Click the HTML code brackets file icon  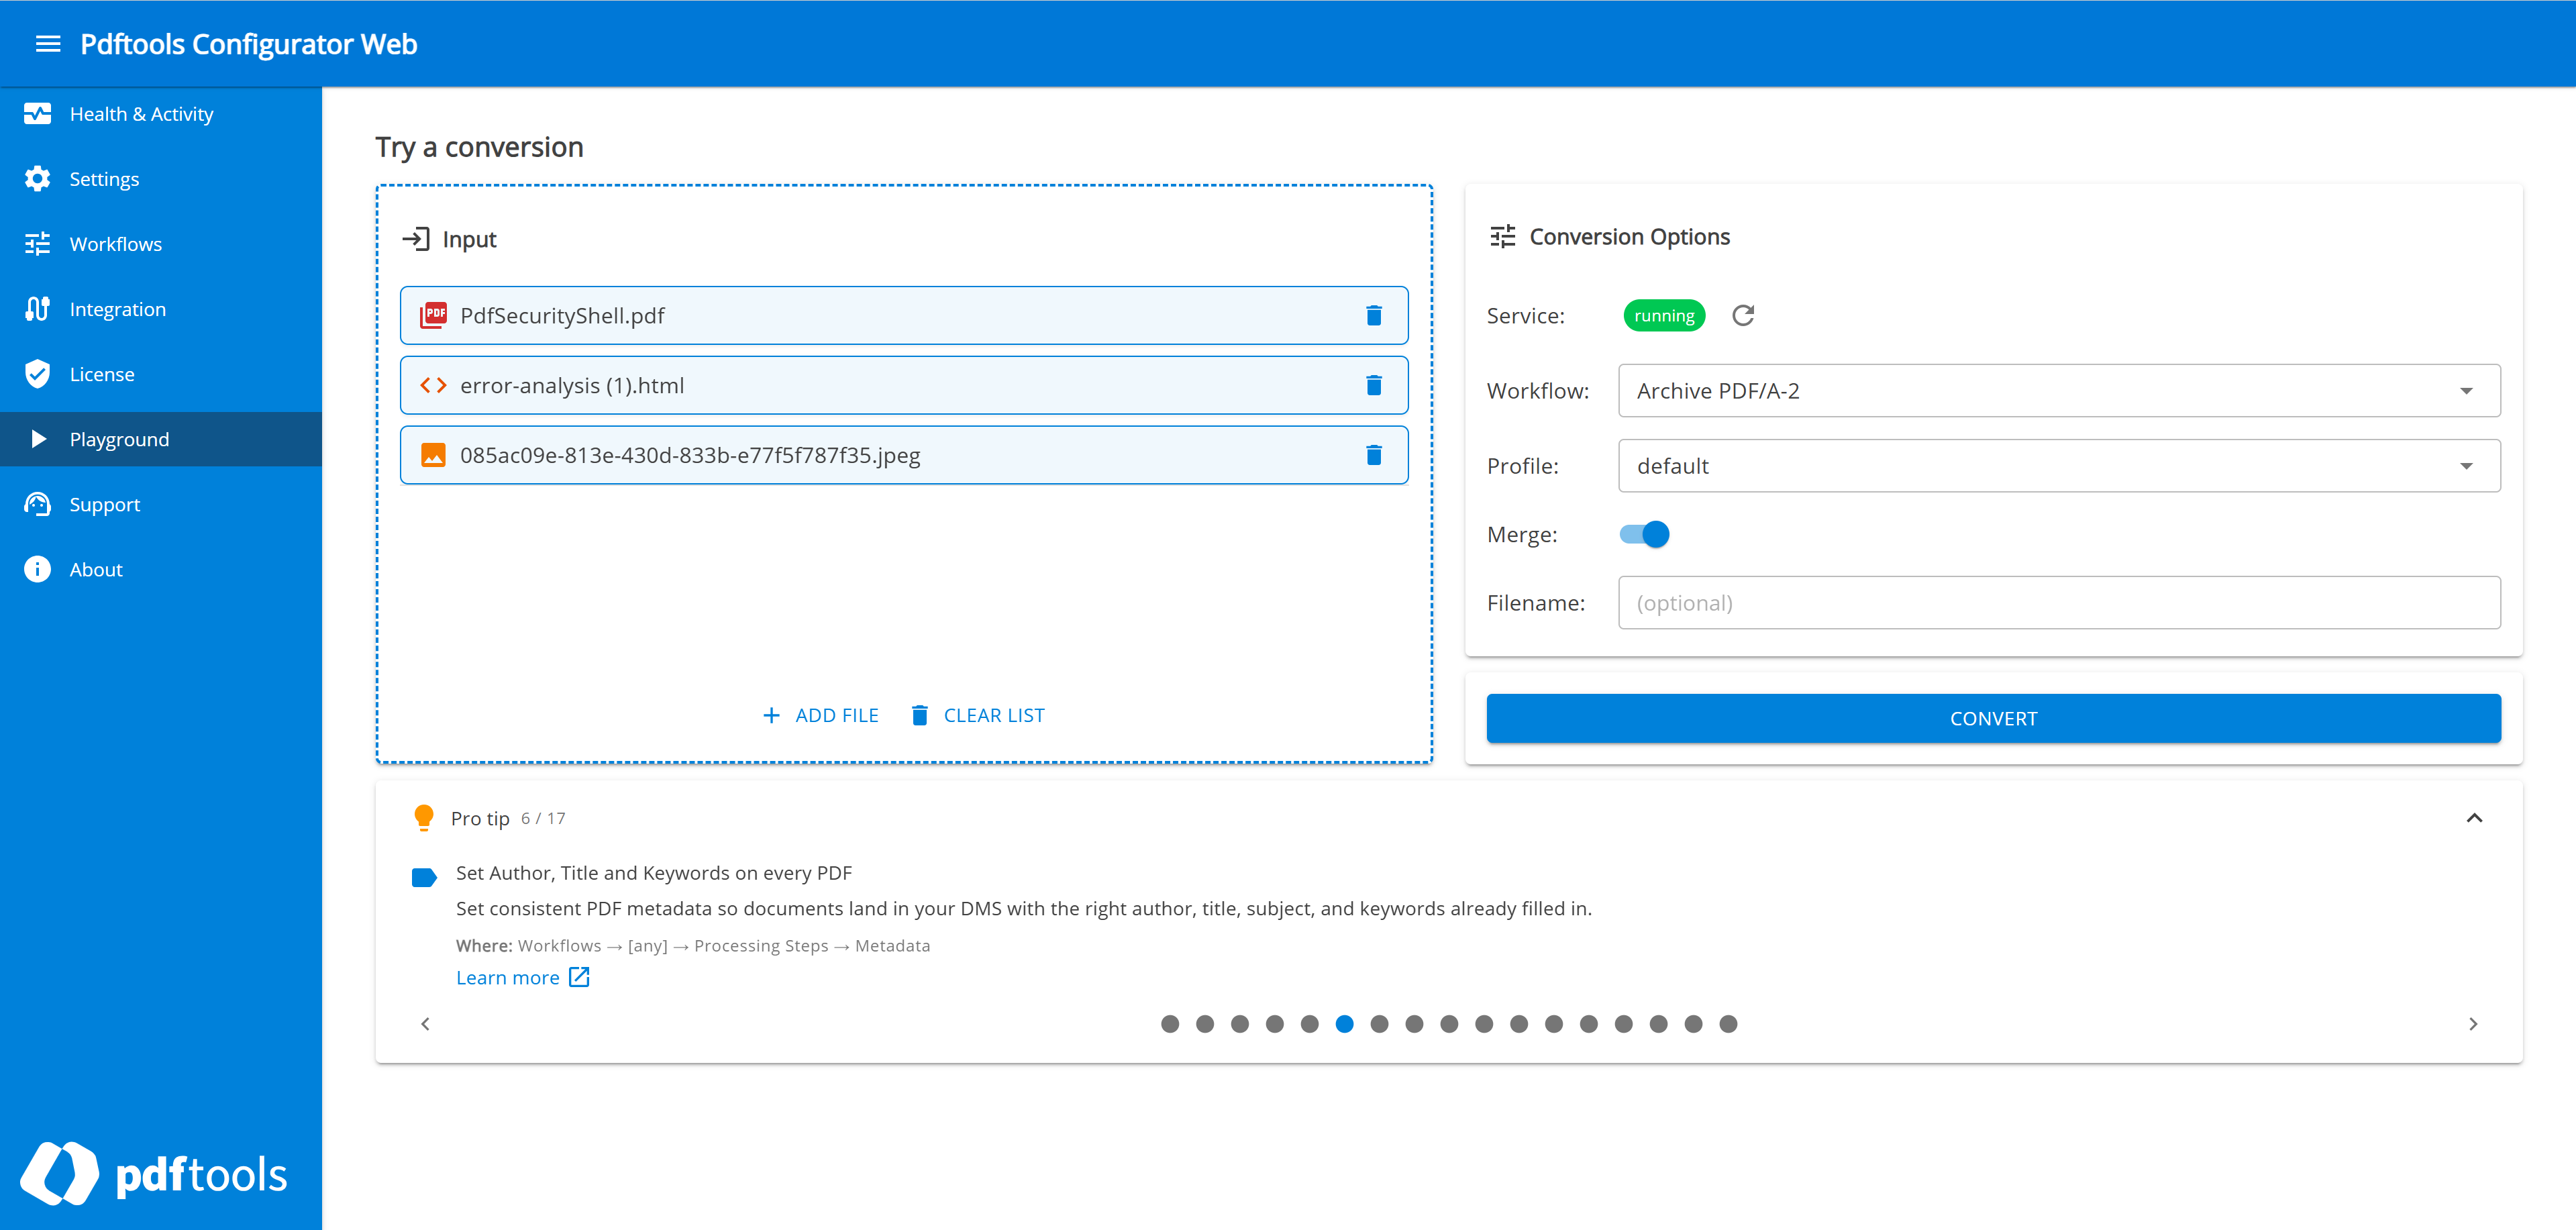pyautogui.click(x=433, y=386)
